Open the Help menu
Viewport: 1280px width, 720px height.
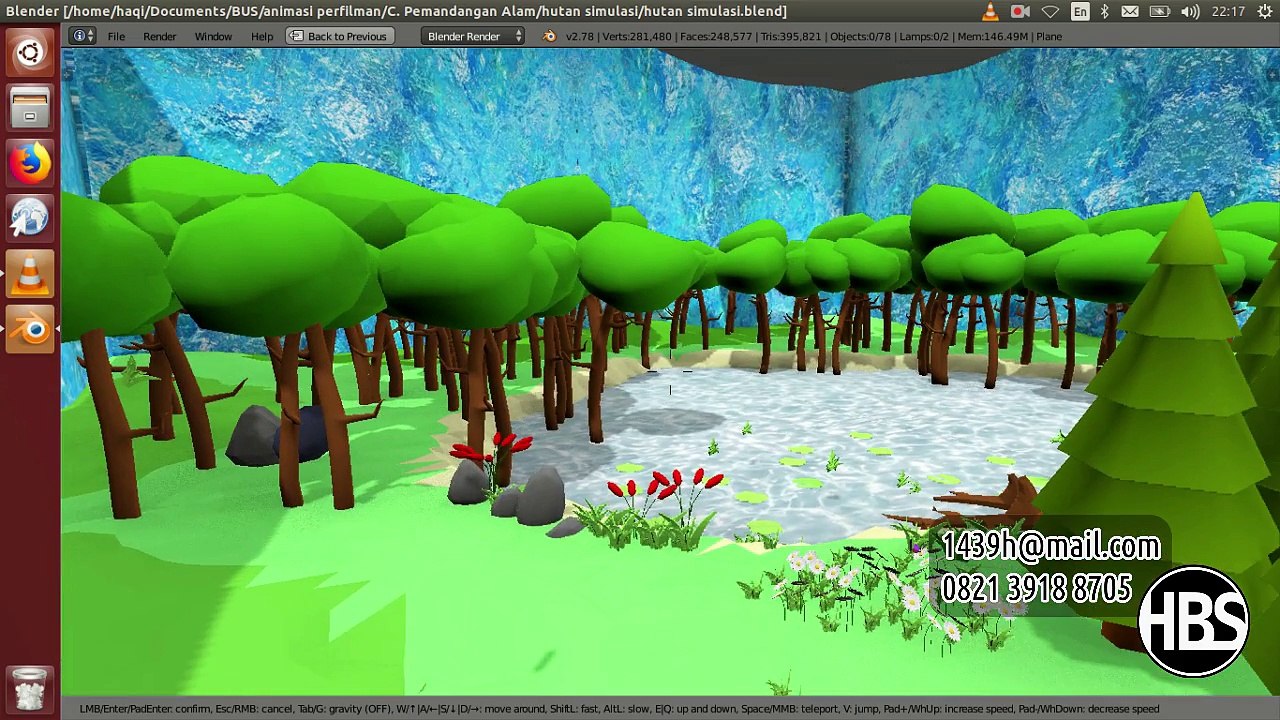click(x=262, y=36)
